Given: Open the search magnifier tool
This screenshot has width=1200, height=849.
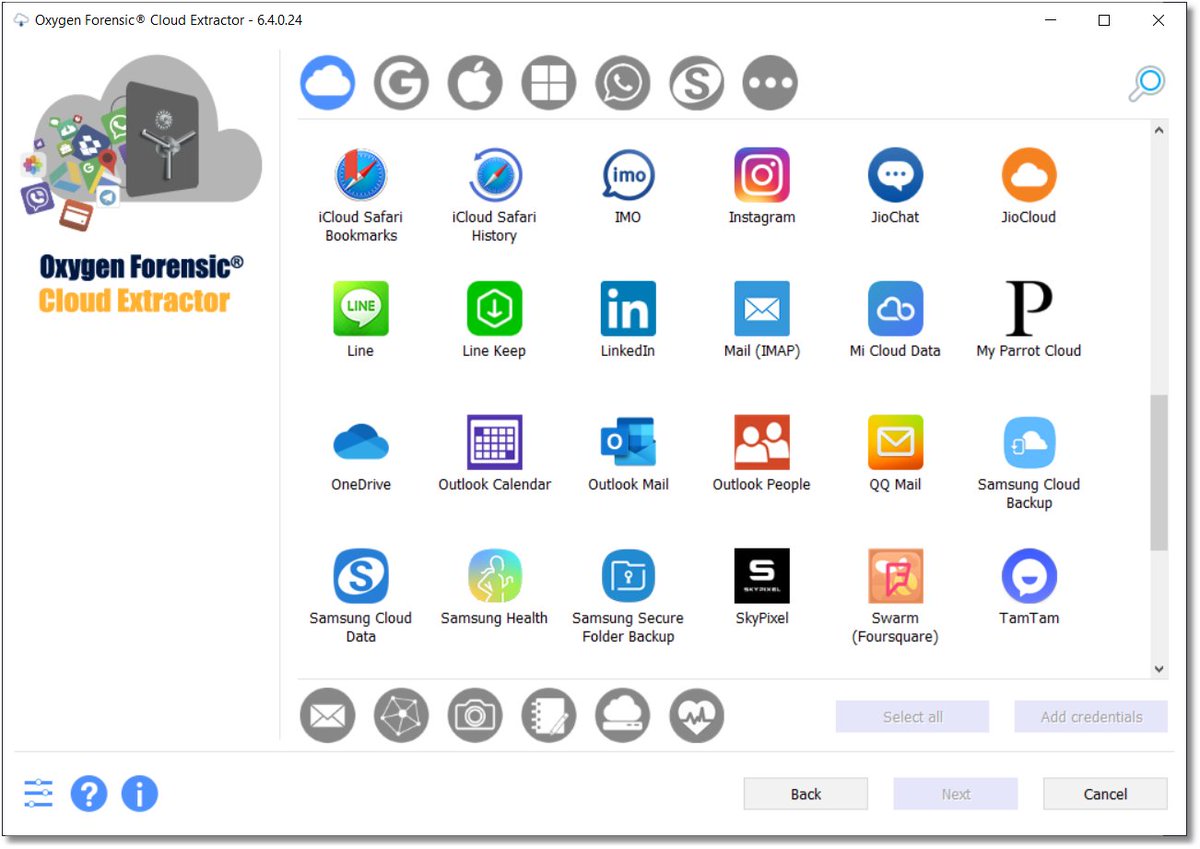Looking at the screenshot, I should pyautogui.click(x=1146, y=85).
